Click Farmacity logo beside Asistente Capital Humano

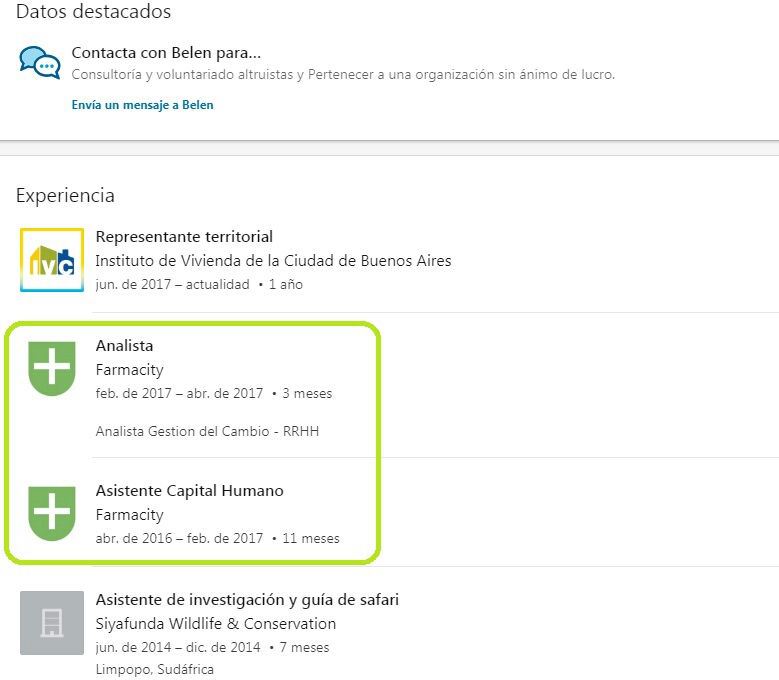52,513
